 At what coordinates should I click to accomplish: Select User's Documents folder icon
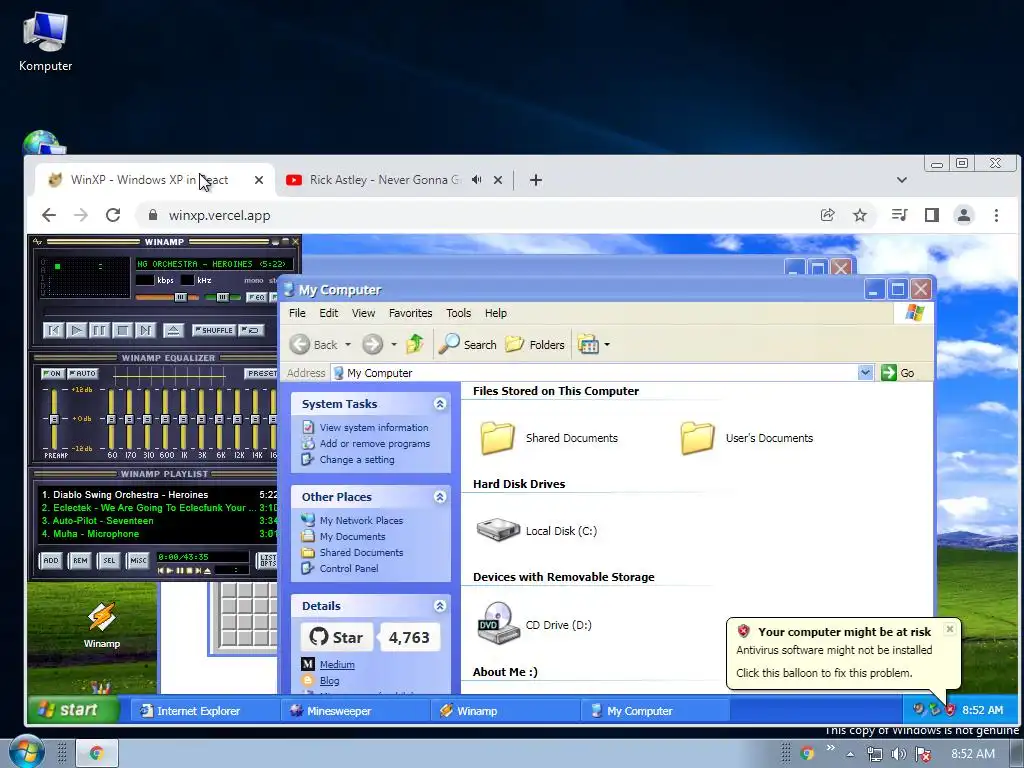coord(697,438)
